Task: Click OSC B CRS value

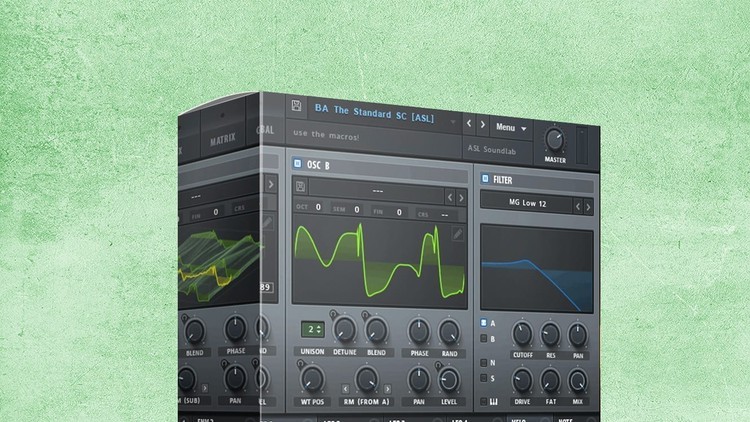Action: click(445, 215)
